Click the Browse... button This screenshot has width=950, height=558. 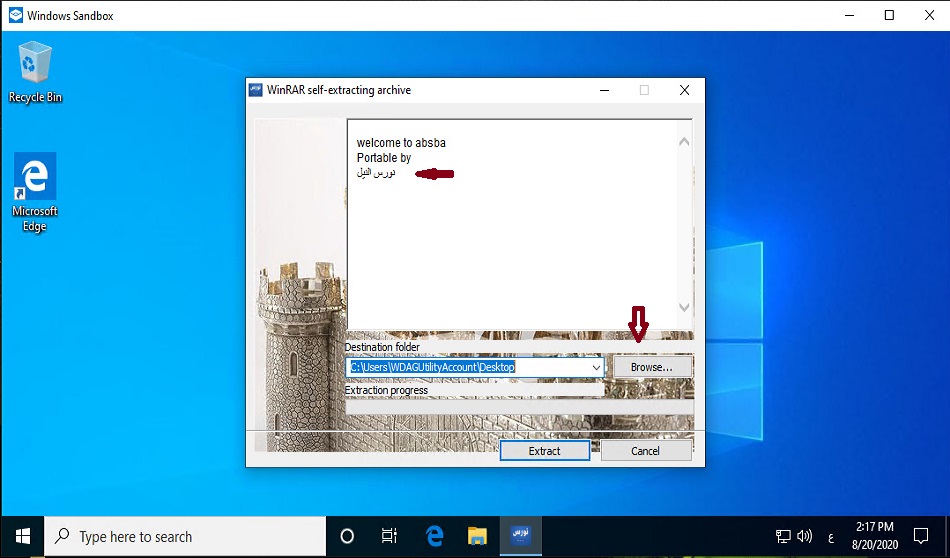(x=651, y=368)
